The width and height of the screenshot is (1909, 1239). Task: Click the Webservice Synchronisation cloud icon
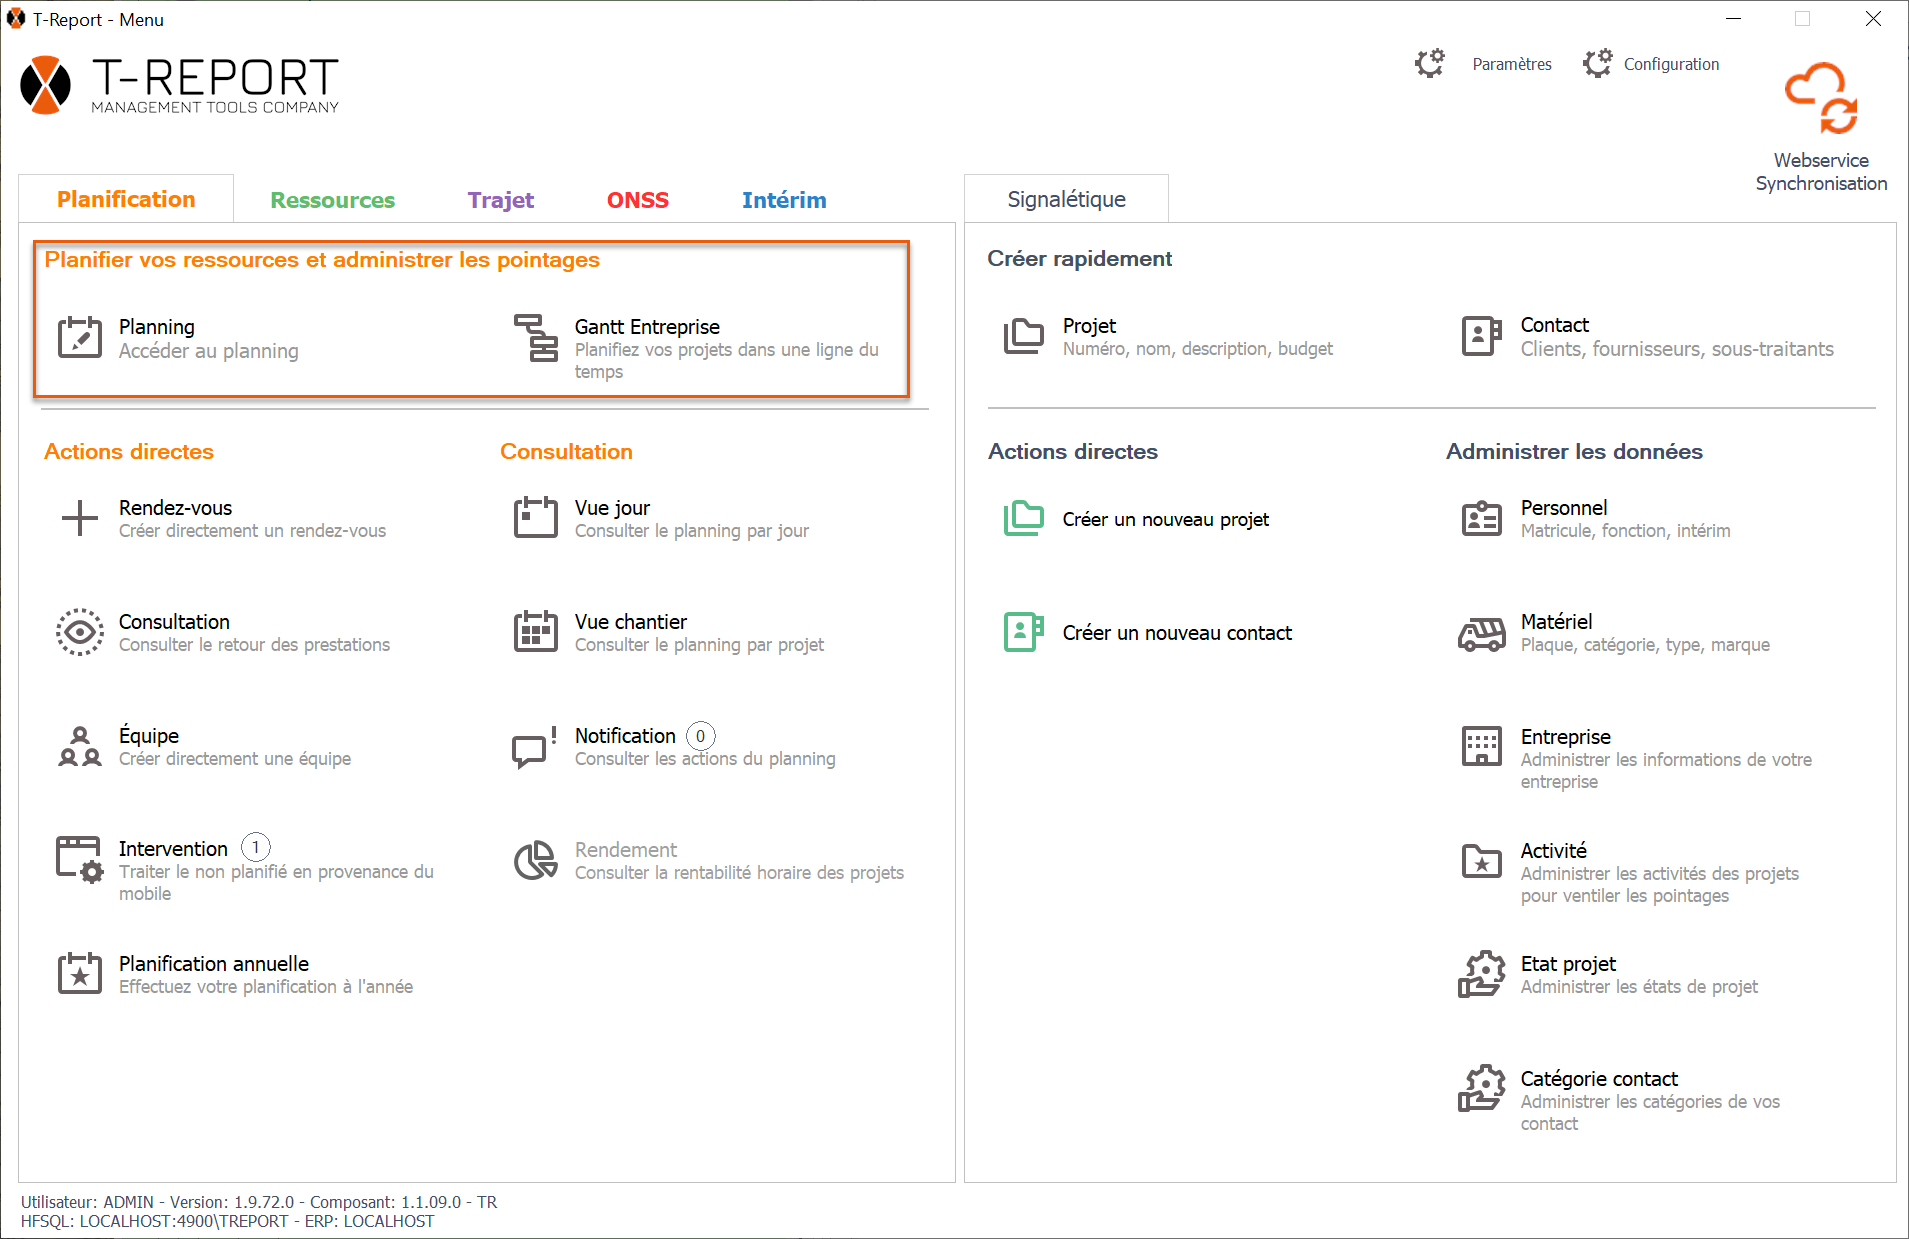1821,99
